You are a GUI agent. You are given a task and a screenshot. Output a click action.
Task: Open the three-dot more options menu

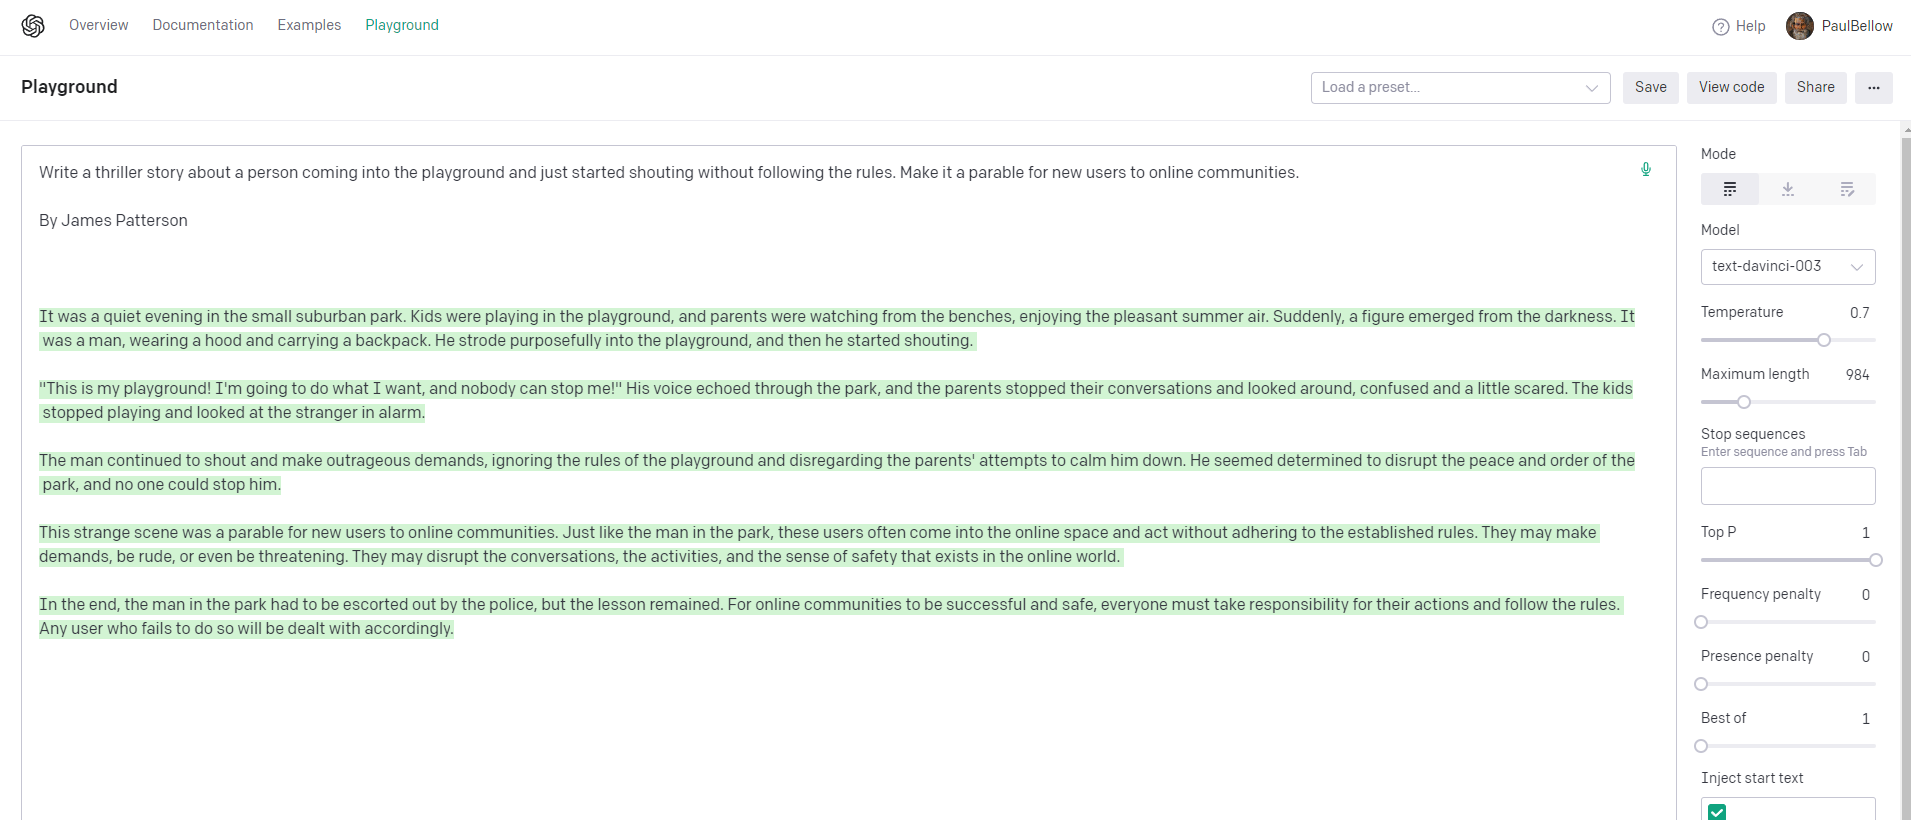1874,88
